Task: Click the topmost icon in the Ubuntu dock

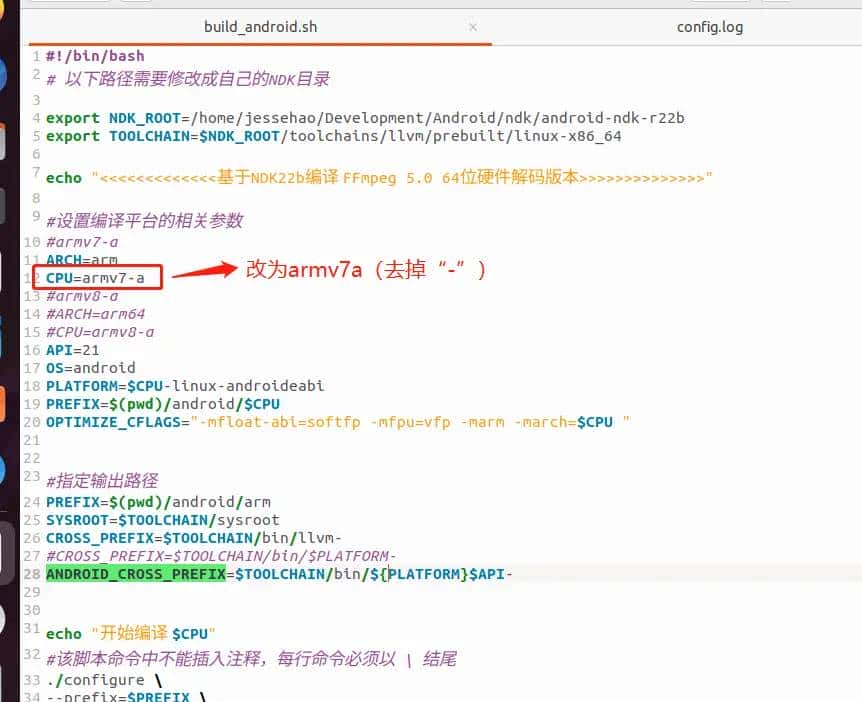Action: coord(8,8)
